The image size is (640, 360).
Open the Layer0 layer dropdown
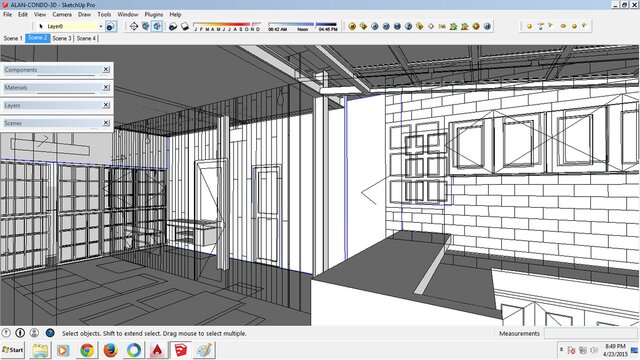[101, 27]
